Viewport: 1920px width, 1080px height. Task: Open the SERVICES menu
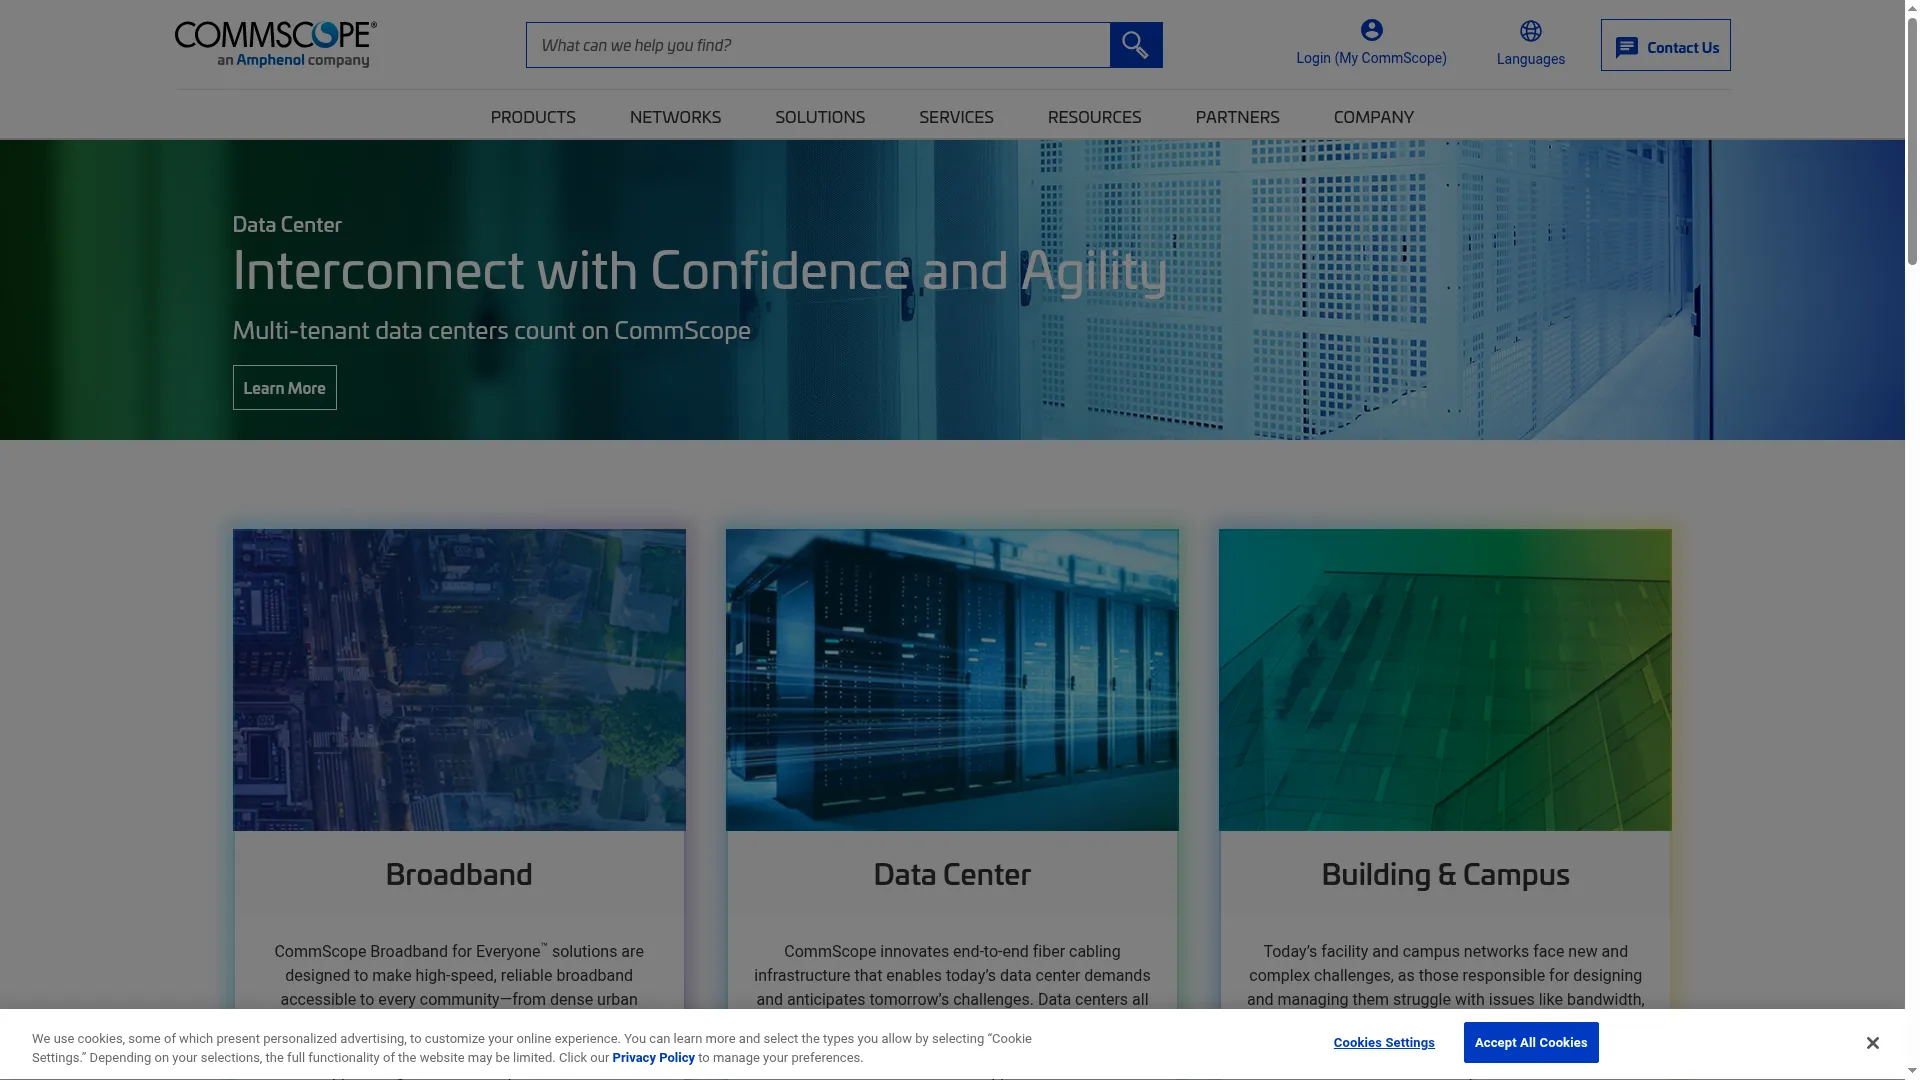click(956, 117)
